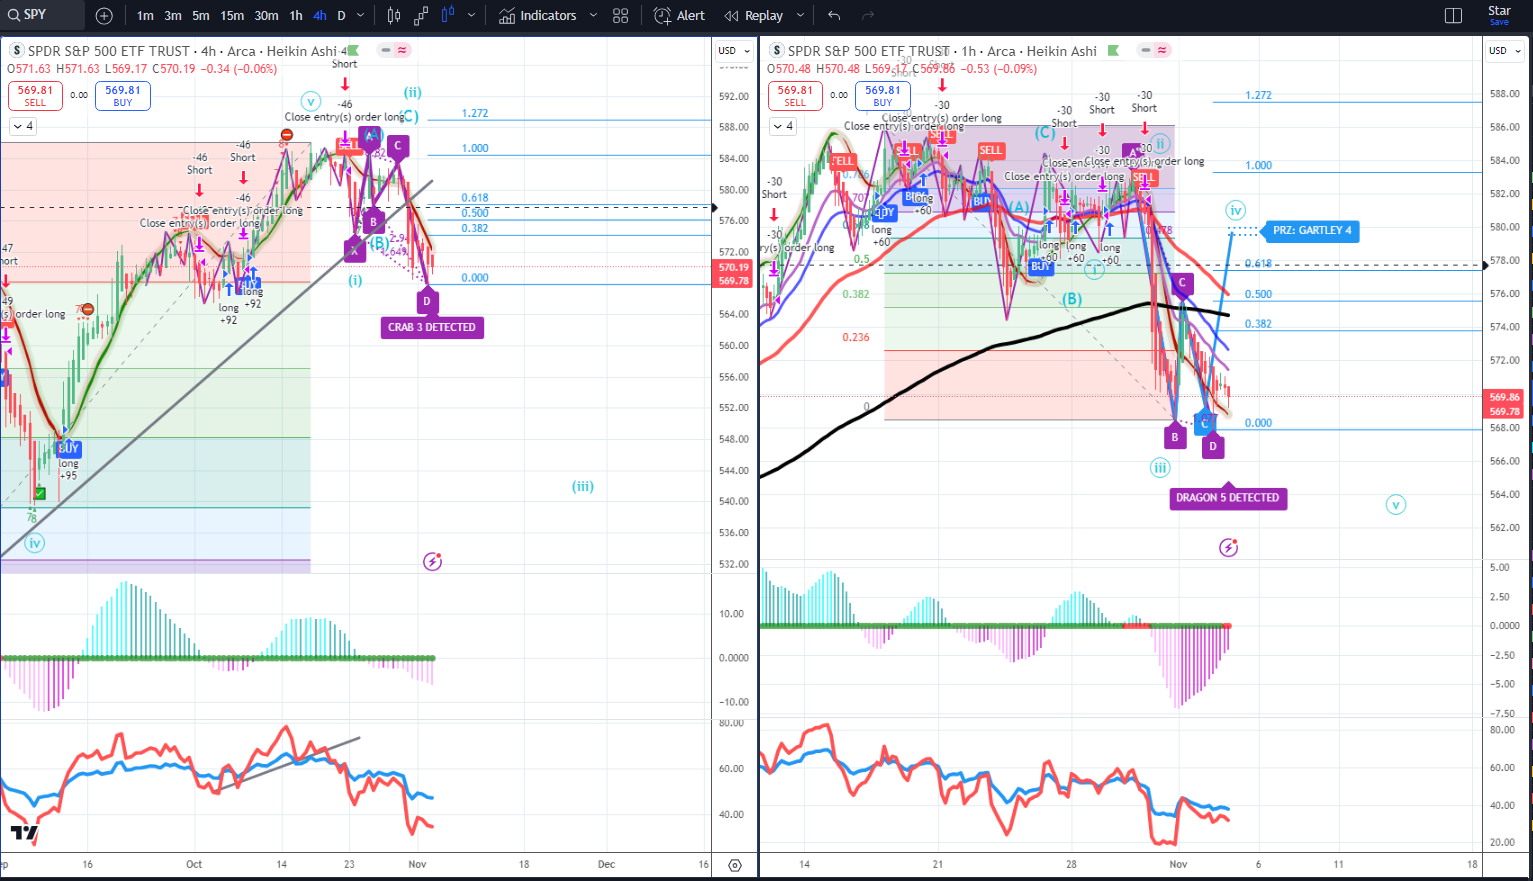
Task: Select the 30m timeframe
Action: coord(266,15)
